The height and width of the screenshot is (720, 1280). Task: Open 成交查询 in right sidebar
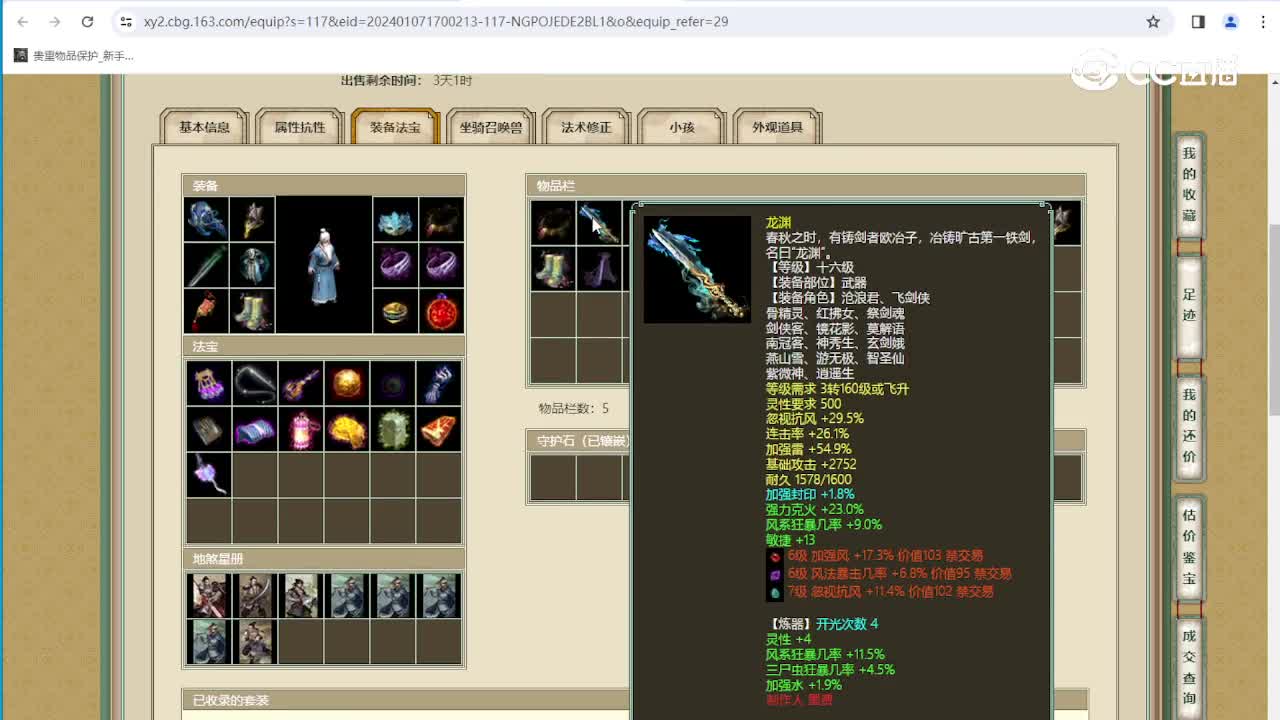(x=1189, y=666)
